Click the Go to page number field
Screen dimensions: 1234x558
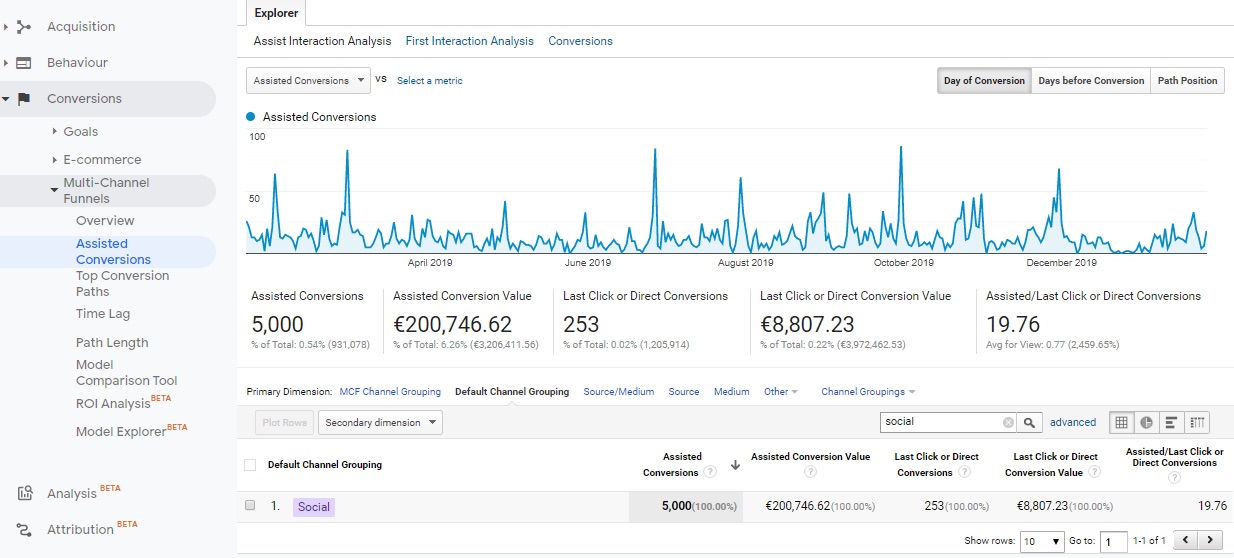point(1113,541)
